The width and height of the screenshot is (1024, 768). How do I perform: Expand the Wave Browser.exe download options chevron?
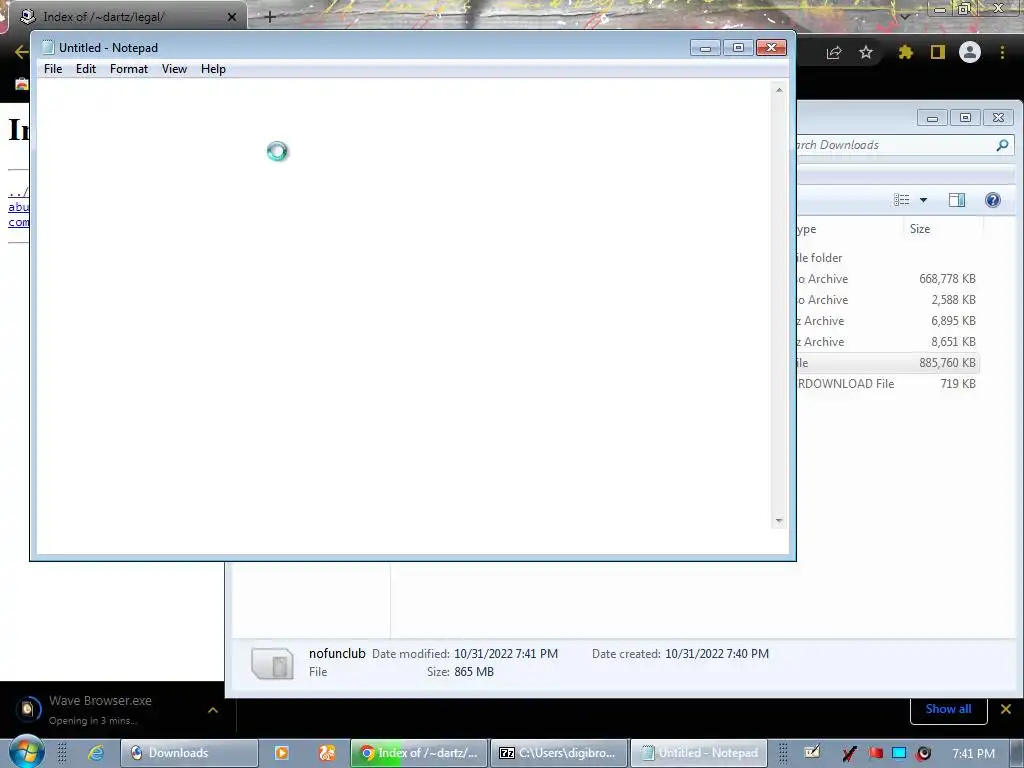[213, 710]
